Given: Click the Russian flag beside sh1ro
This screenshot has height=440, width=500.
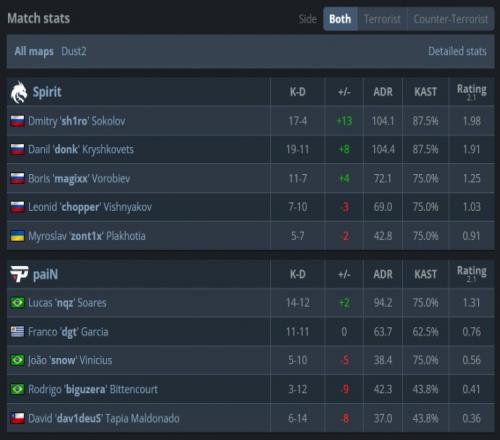Looking at the screenshot, I should tap(17, 121).
